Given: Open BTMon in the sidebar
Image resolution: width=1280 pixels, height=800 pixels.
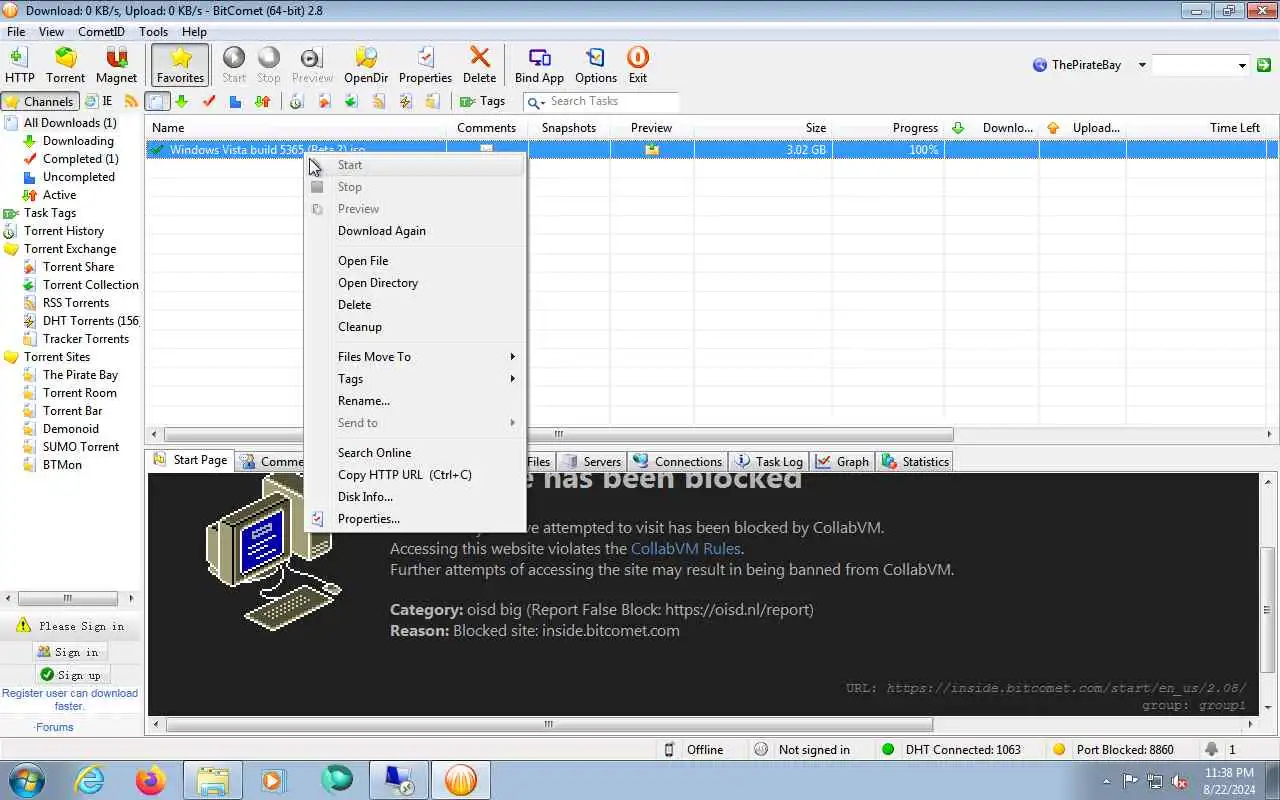Looking at the screenshot, I should click(x=62, y=465).
